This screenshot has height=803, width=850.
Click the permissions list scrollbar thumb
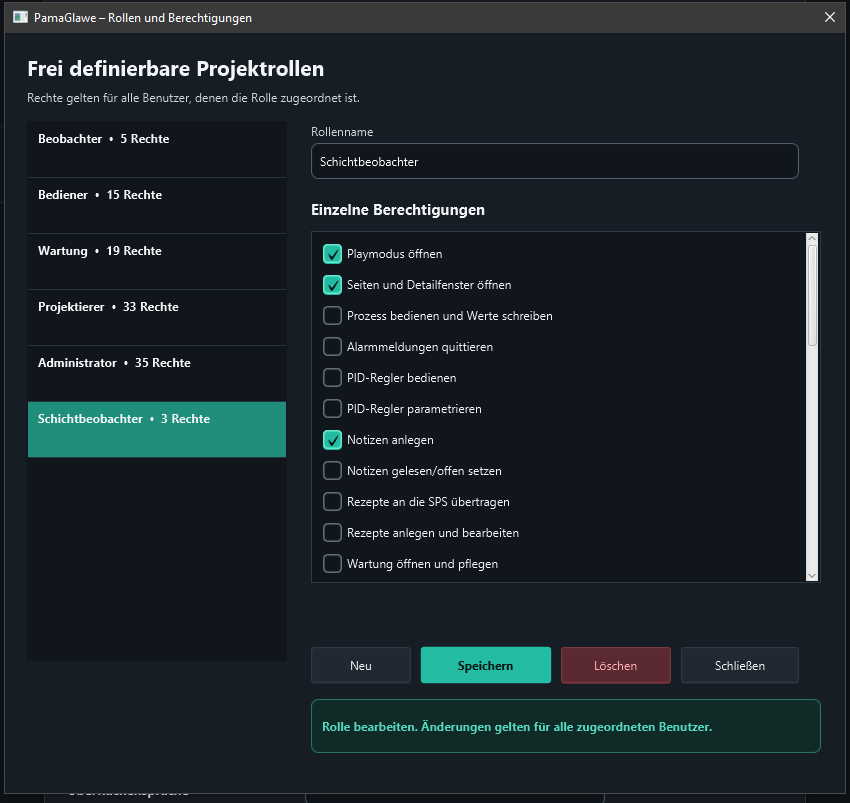pos(812,295)
